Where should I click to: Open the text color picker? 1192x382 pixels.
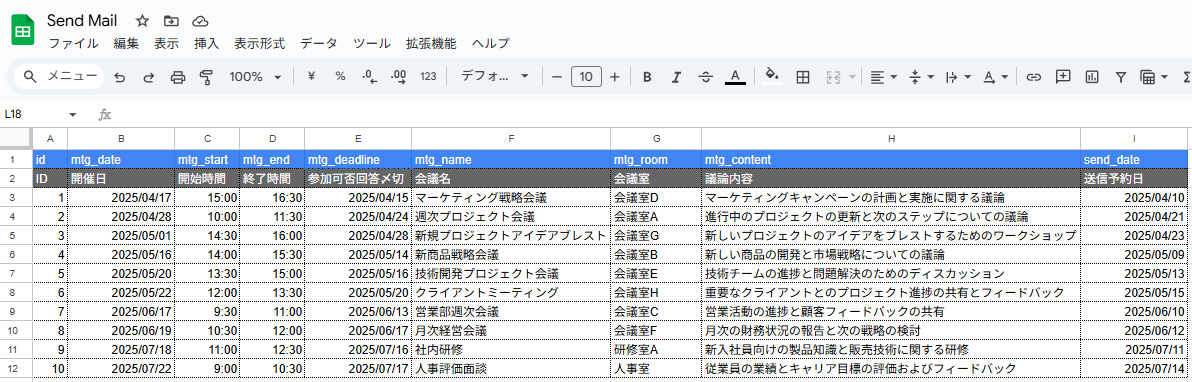click(734, 77)
